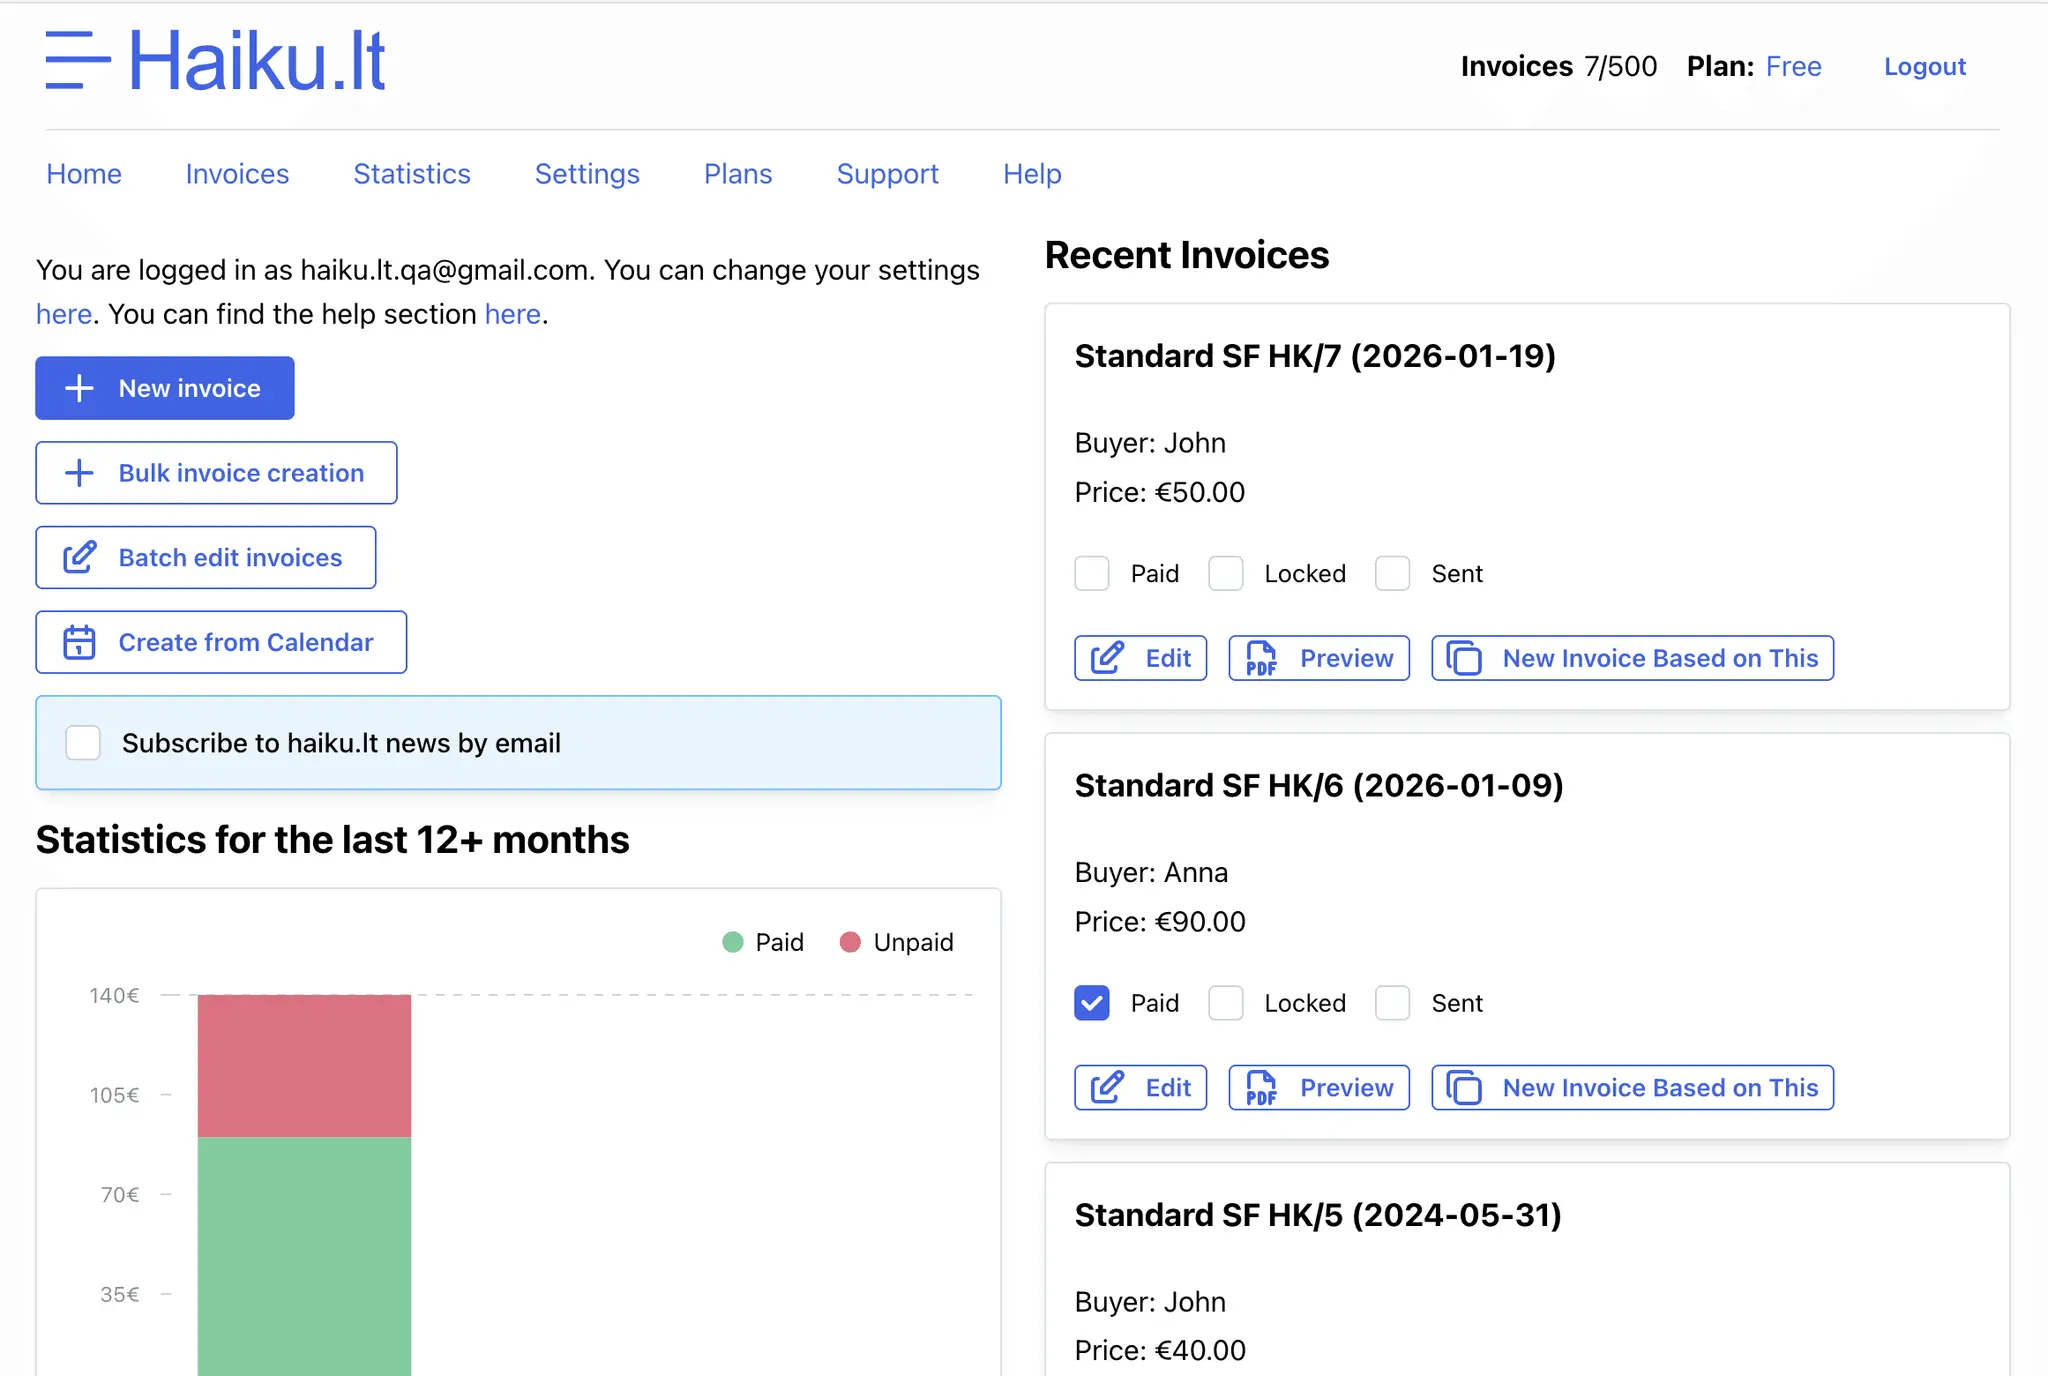Click the 35€ axis label
Viewport: 2048px width, 1376px height.
point(119,1294)
